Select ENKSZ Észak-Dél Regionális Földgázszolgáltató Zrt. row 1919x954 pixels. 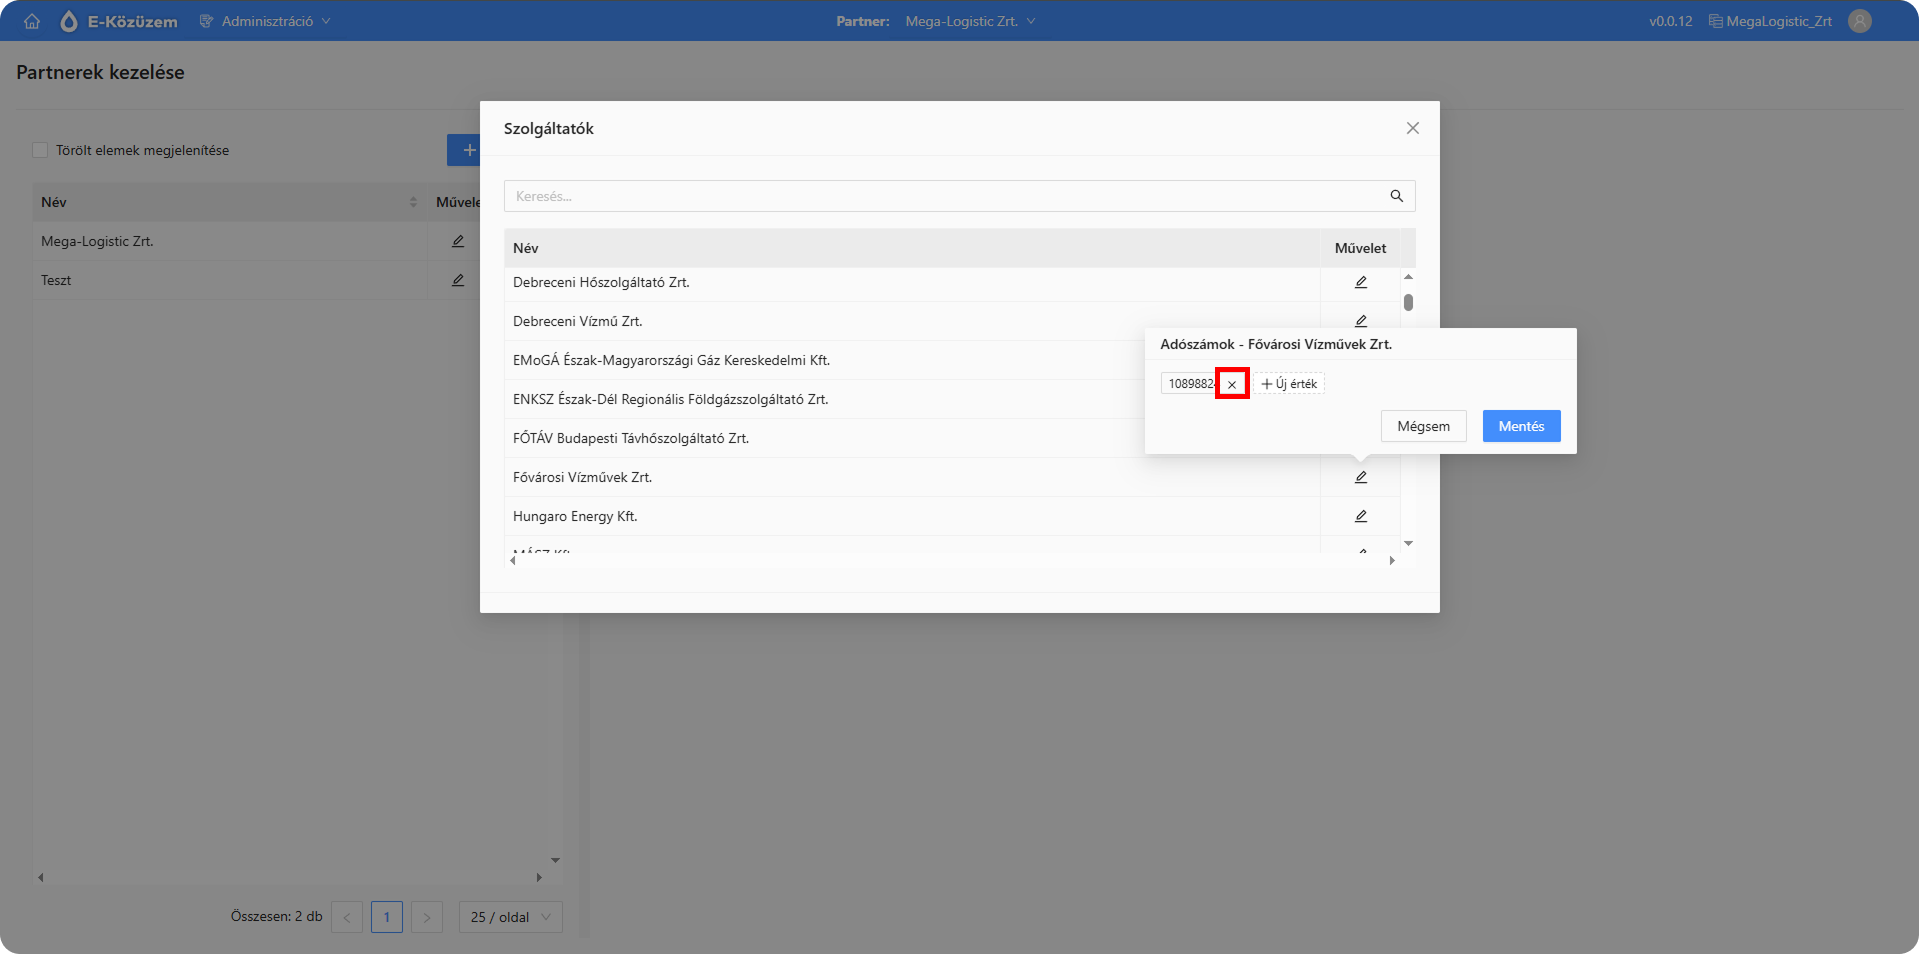tap(670, 399)
